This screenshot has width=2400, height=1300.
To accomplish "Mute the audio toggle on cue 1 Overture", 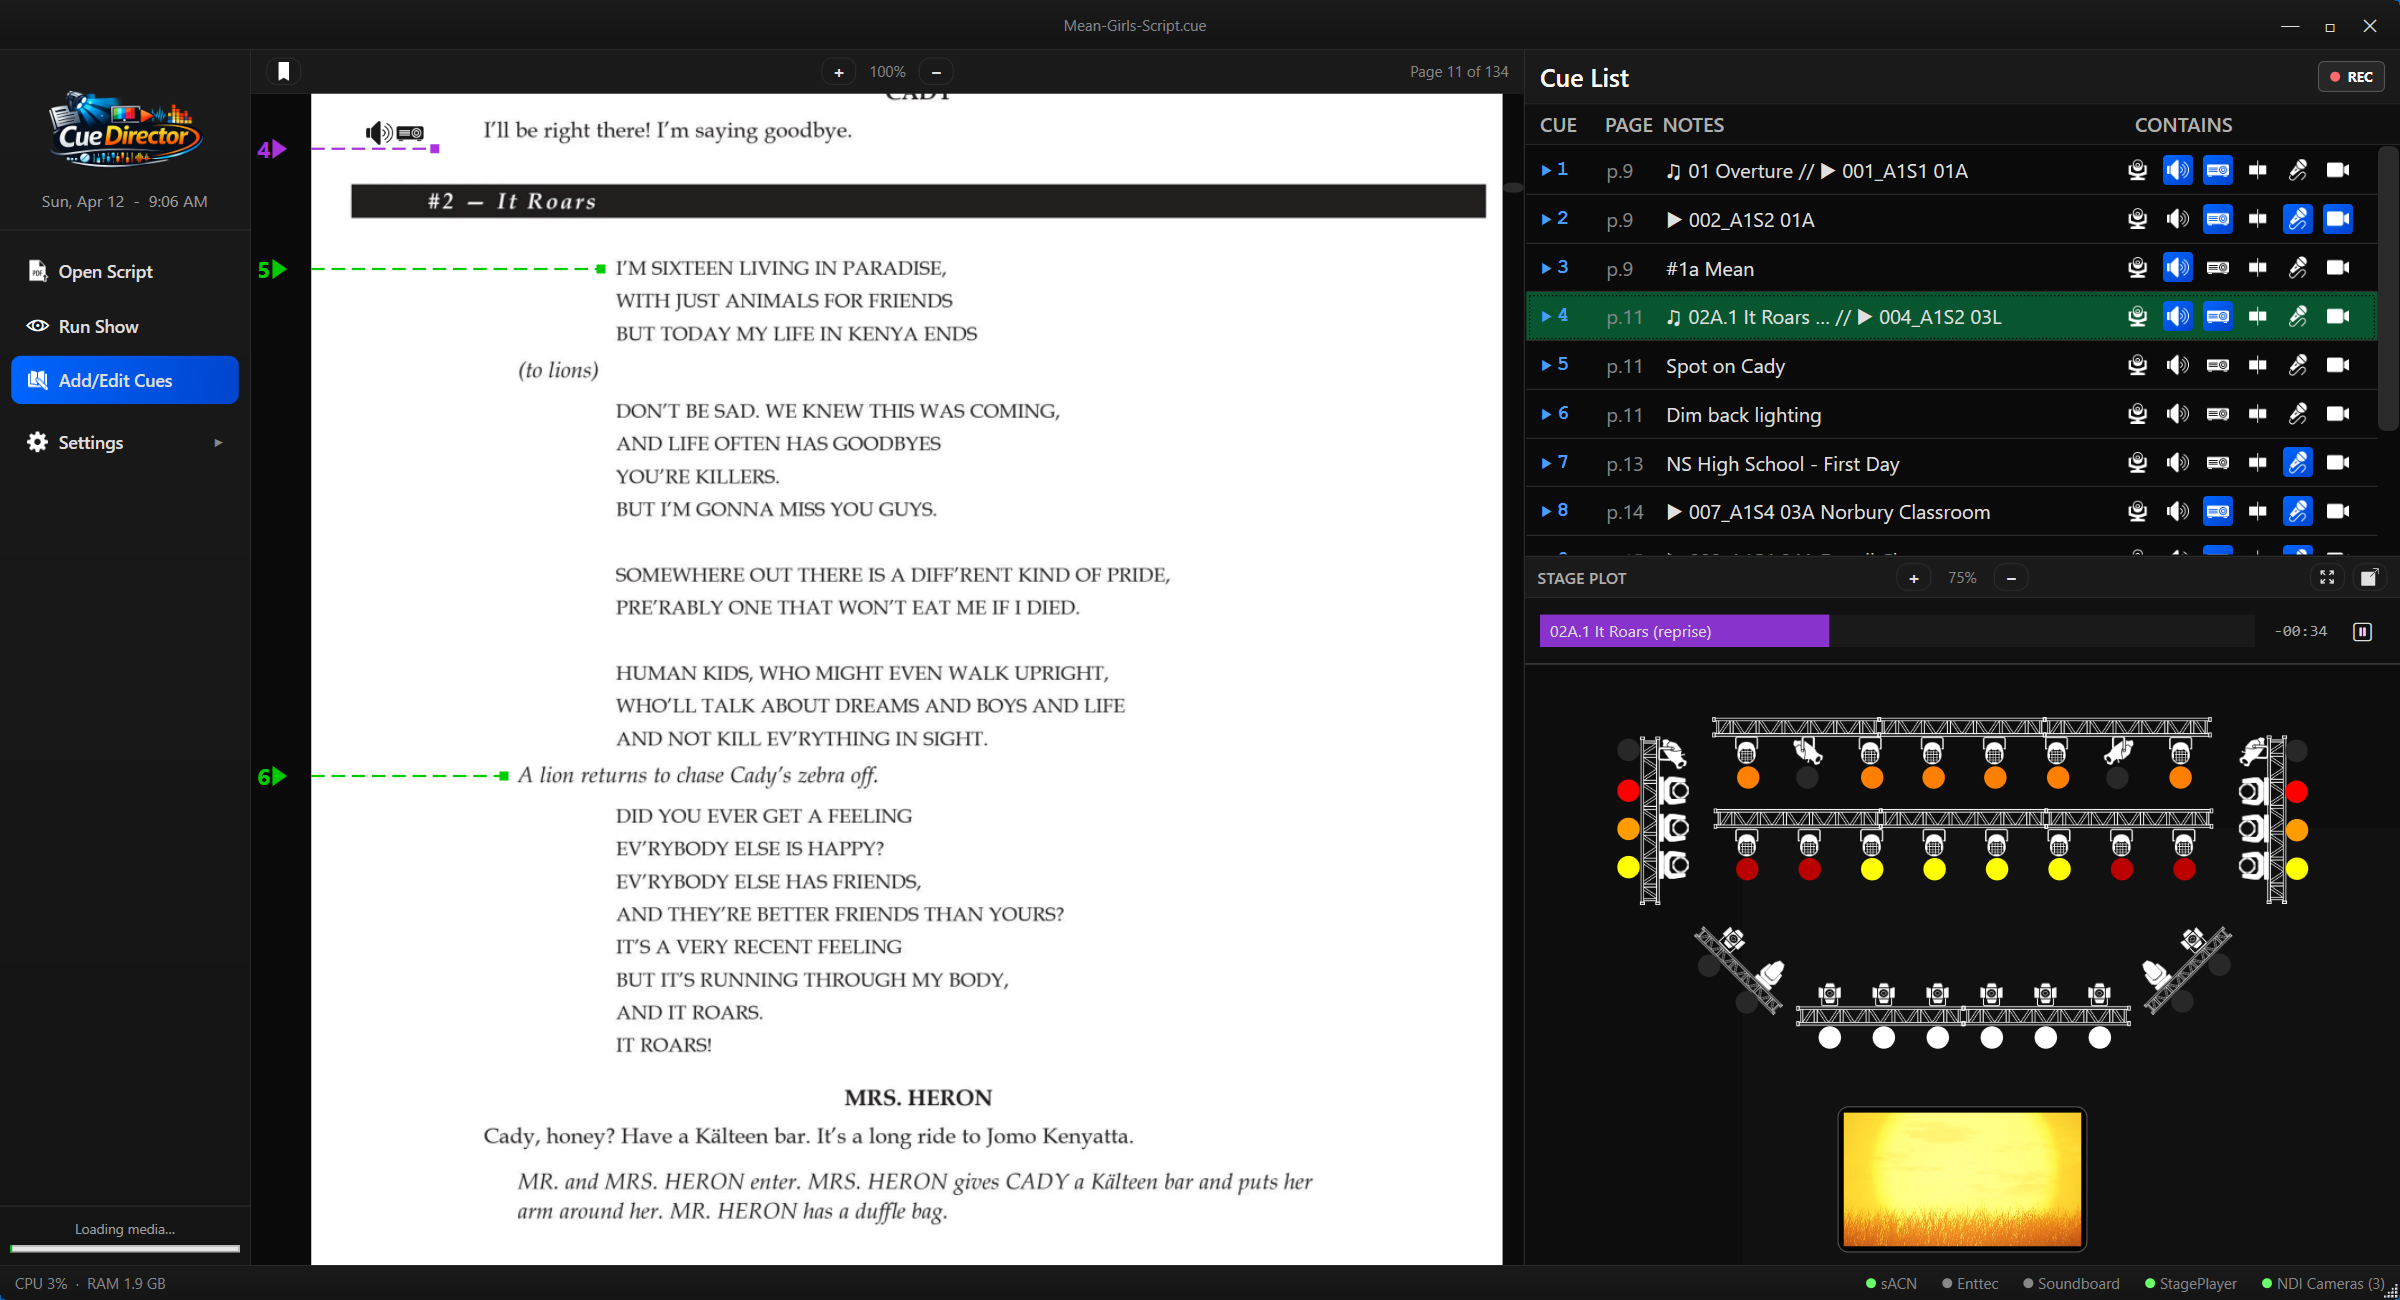I will [x=2178, y=170].
